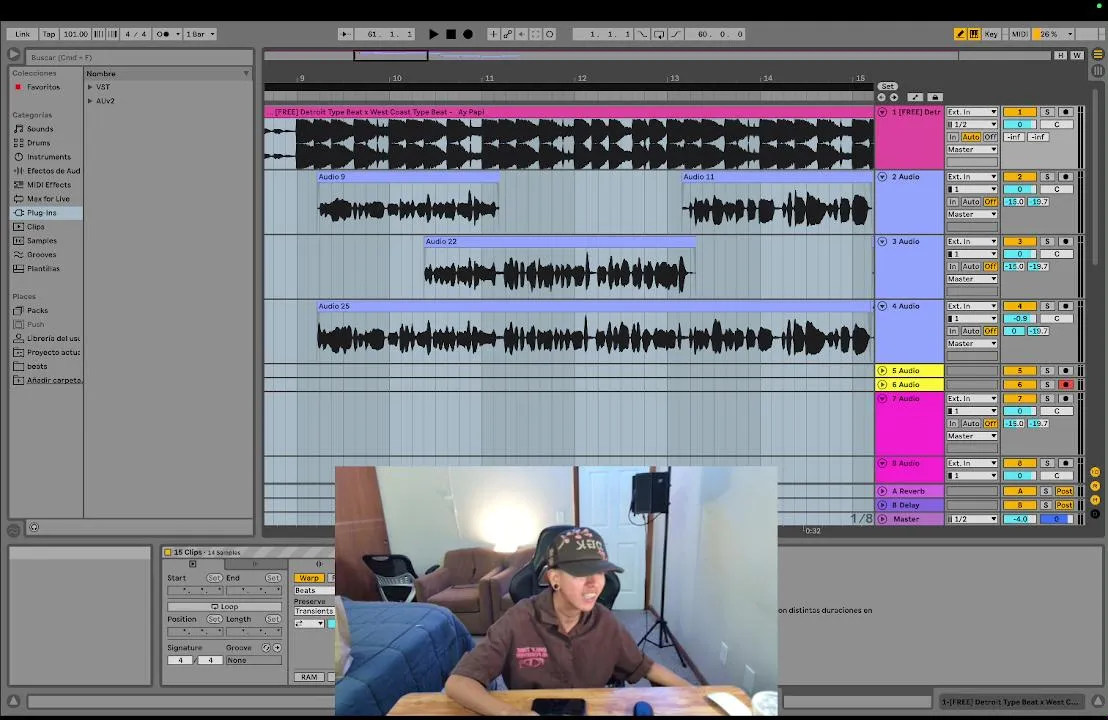Viewport: 1108px width, 720px height.
Task: Select Favoritos collection
Action: coord(43,87)
